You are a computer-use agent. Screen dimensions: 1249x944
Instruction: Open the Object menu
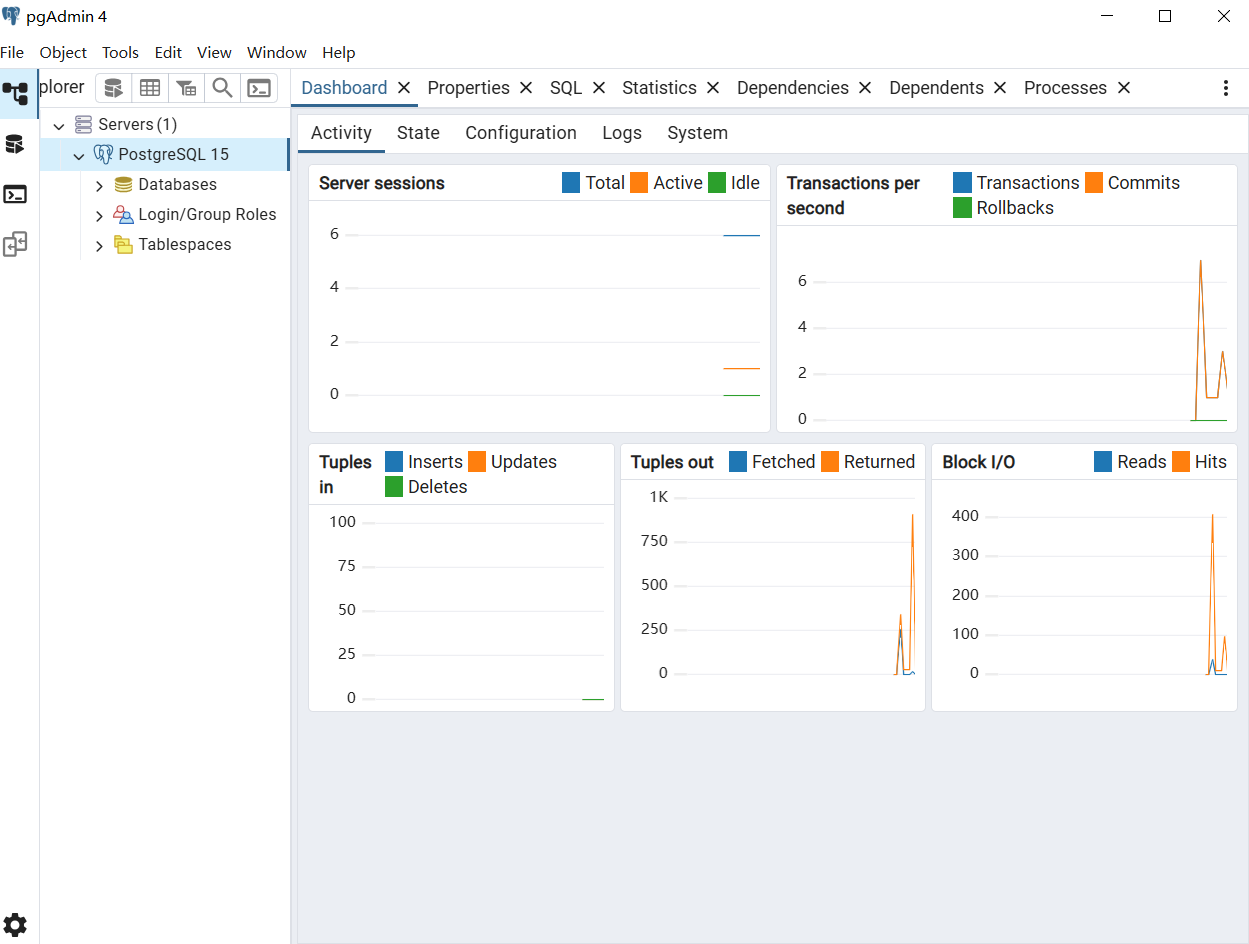pyautogui.click(x=63, y=53)
